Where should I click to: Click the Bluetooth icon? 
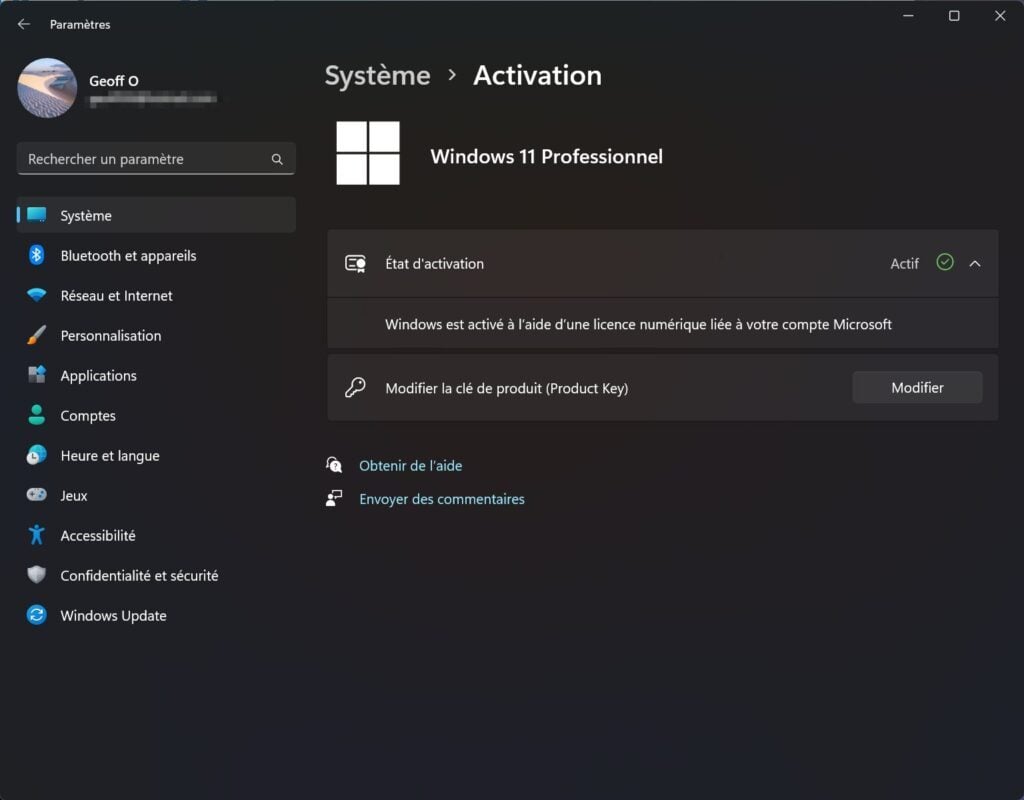(x=37, y=255)
